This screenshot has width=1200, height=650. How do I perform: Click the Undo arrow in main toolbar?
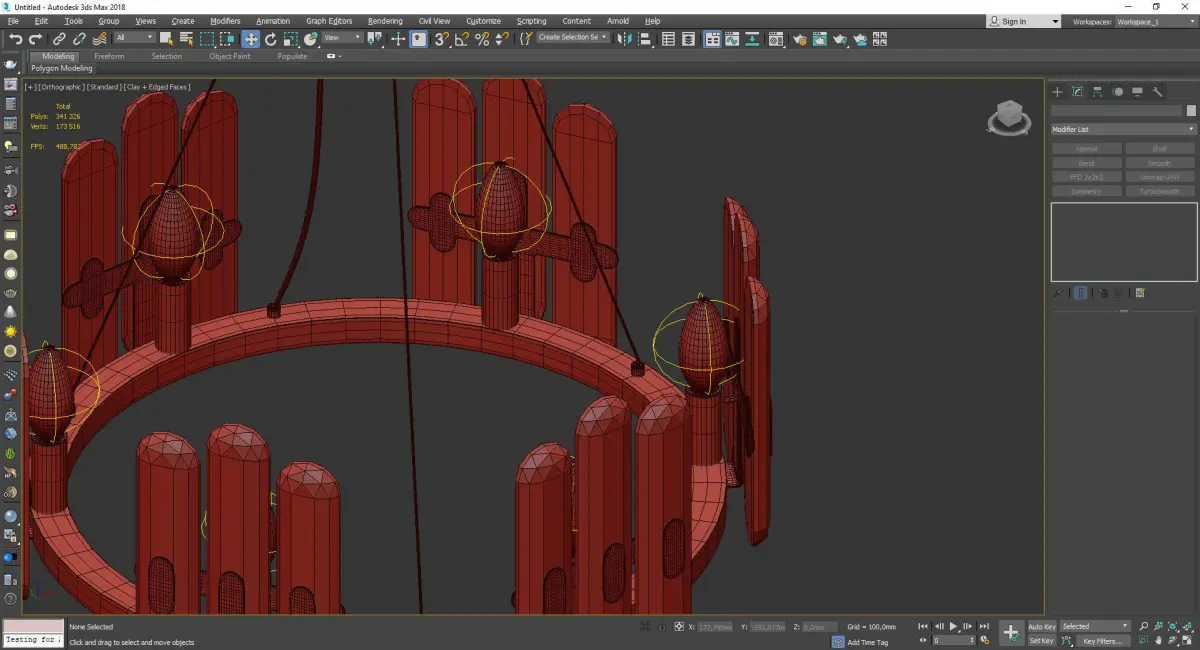pos(15,39)
